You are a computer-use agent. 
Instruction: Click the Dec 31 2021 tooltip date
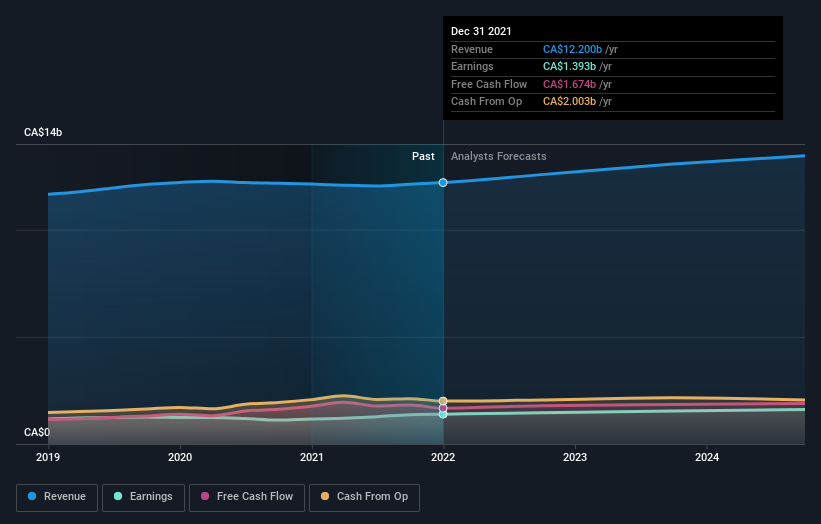(481, 31)
